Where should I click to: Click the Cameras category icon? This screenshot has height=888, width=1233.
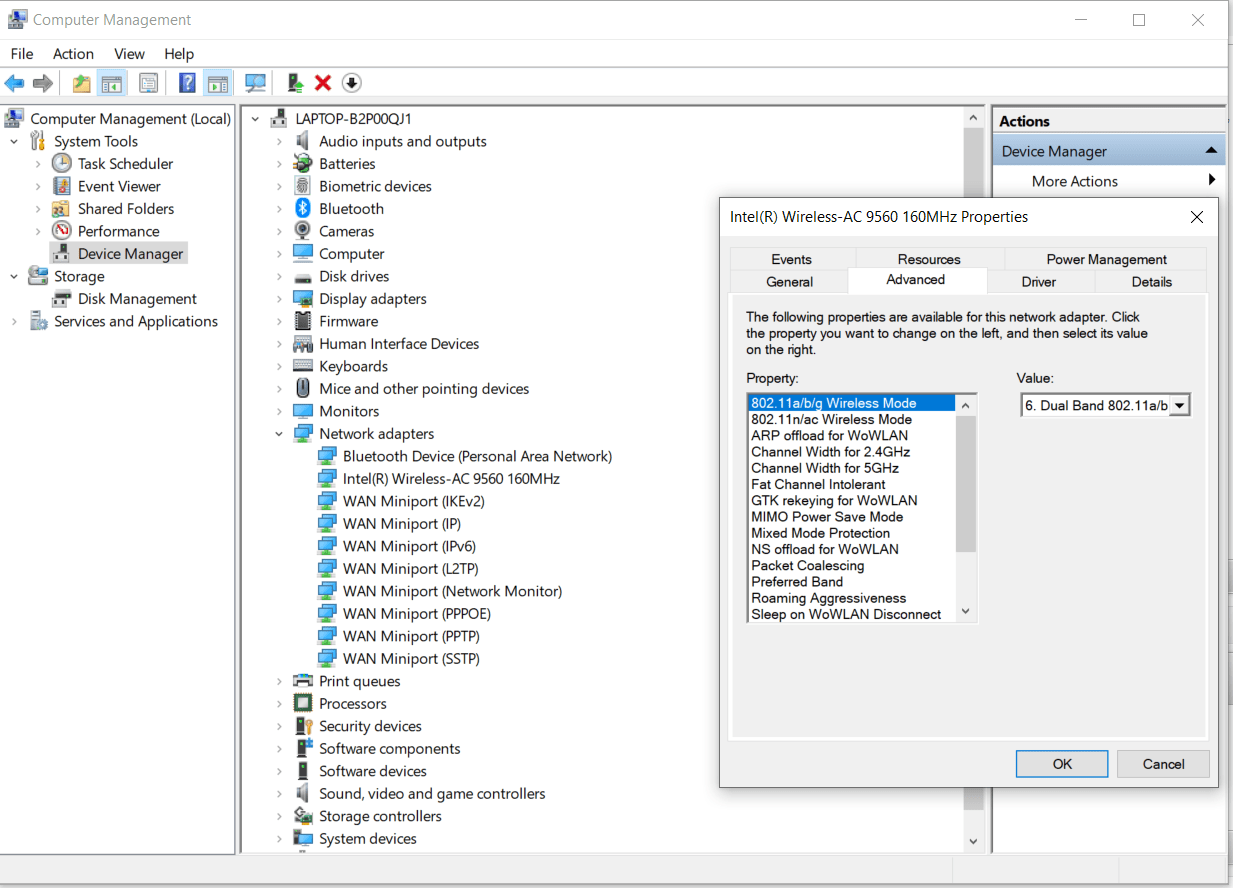click(303, 231)
